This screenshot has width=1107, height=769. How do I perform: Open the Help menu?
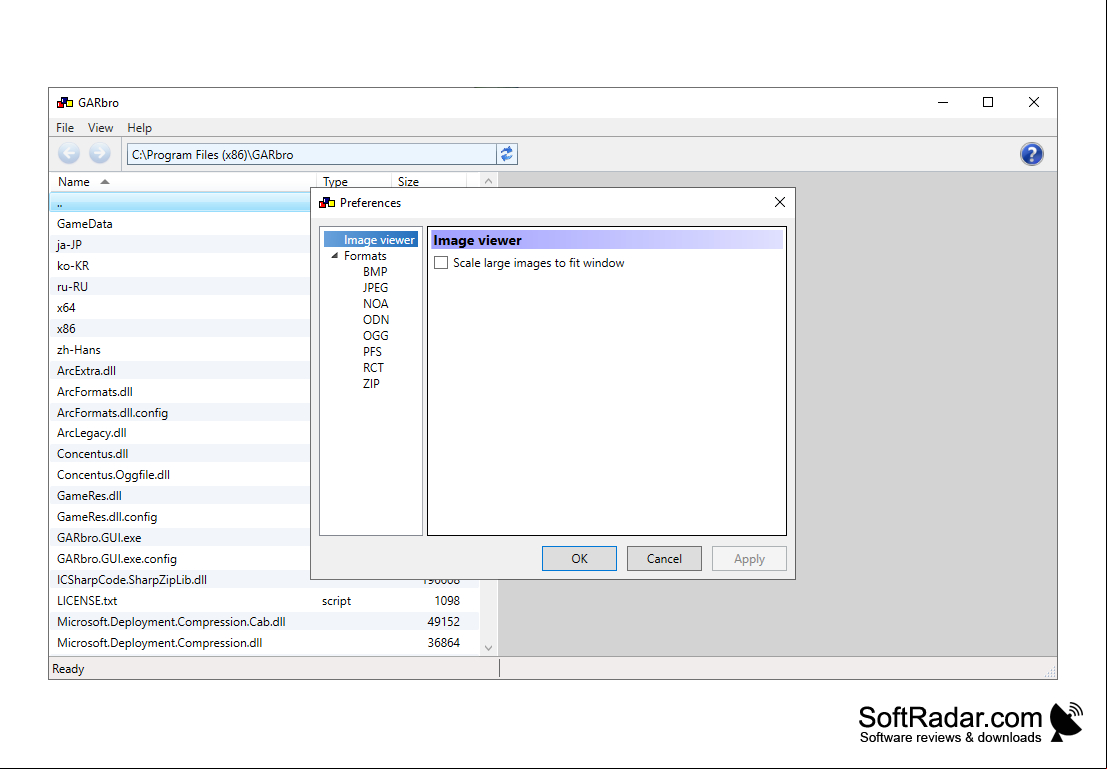coord(139,128)
